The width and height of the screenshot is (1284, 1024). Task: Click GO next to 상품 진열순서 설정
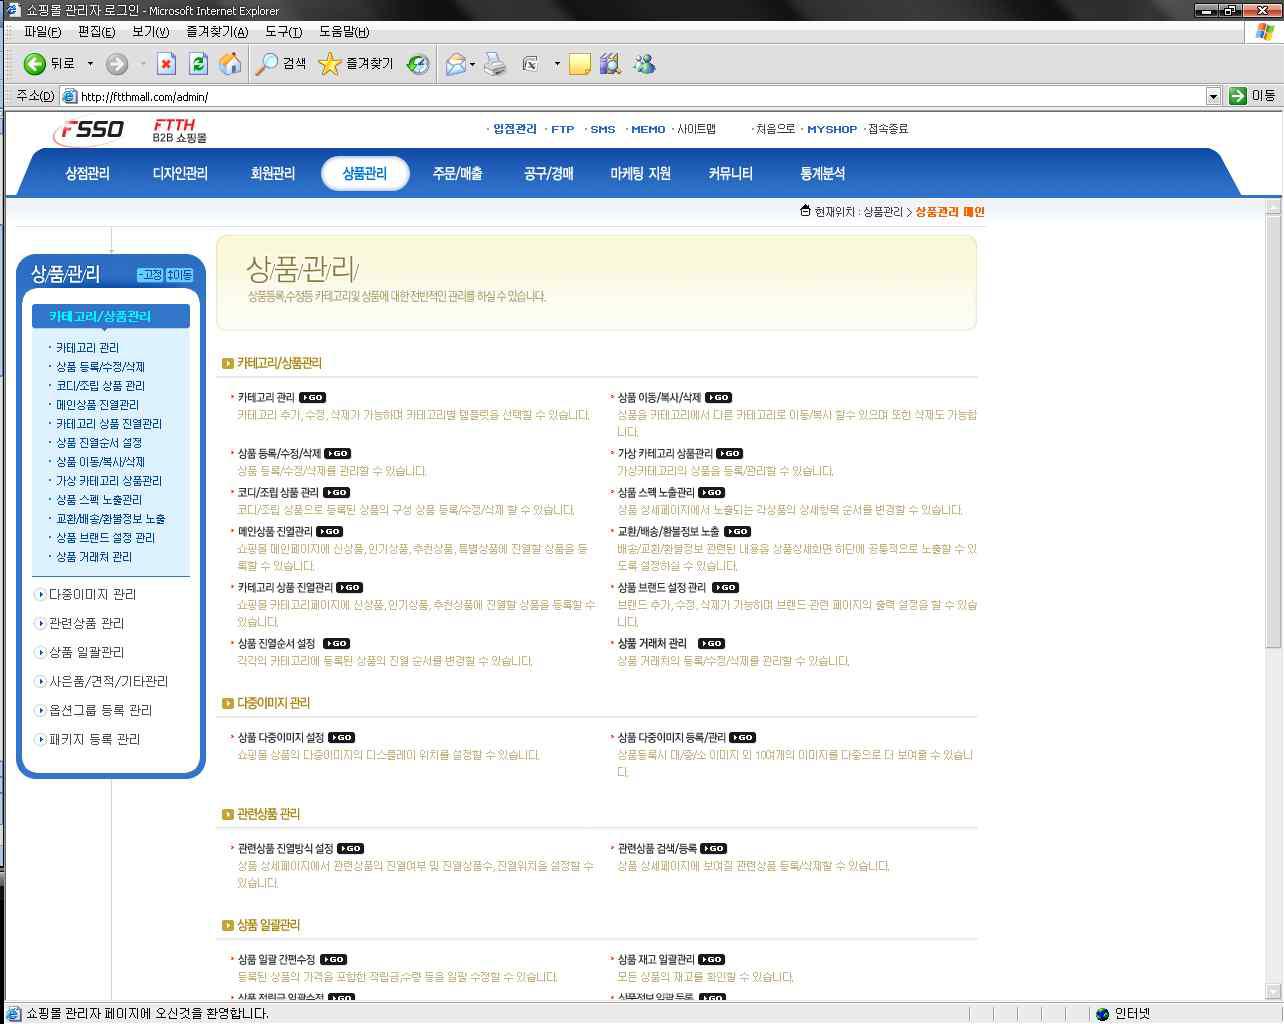pos(336,644)
